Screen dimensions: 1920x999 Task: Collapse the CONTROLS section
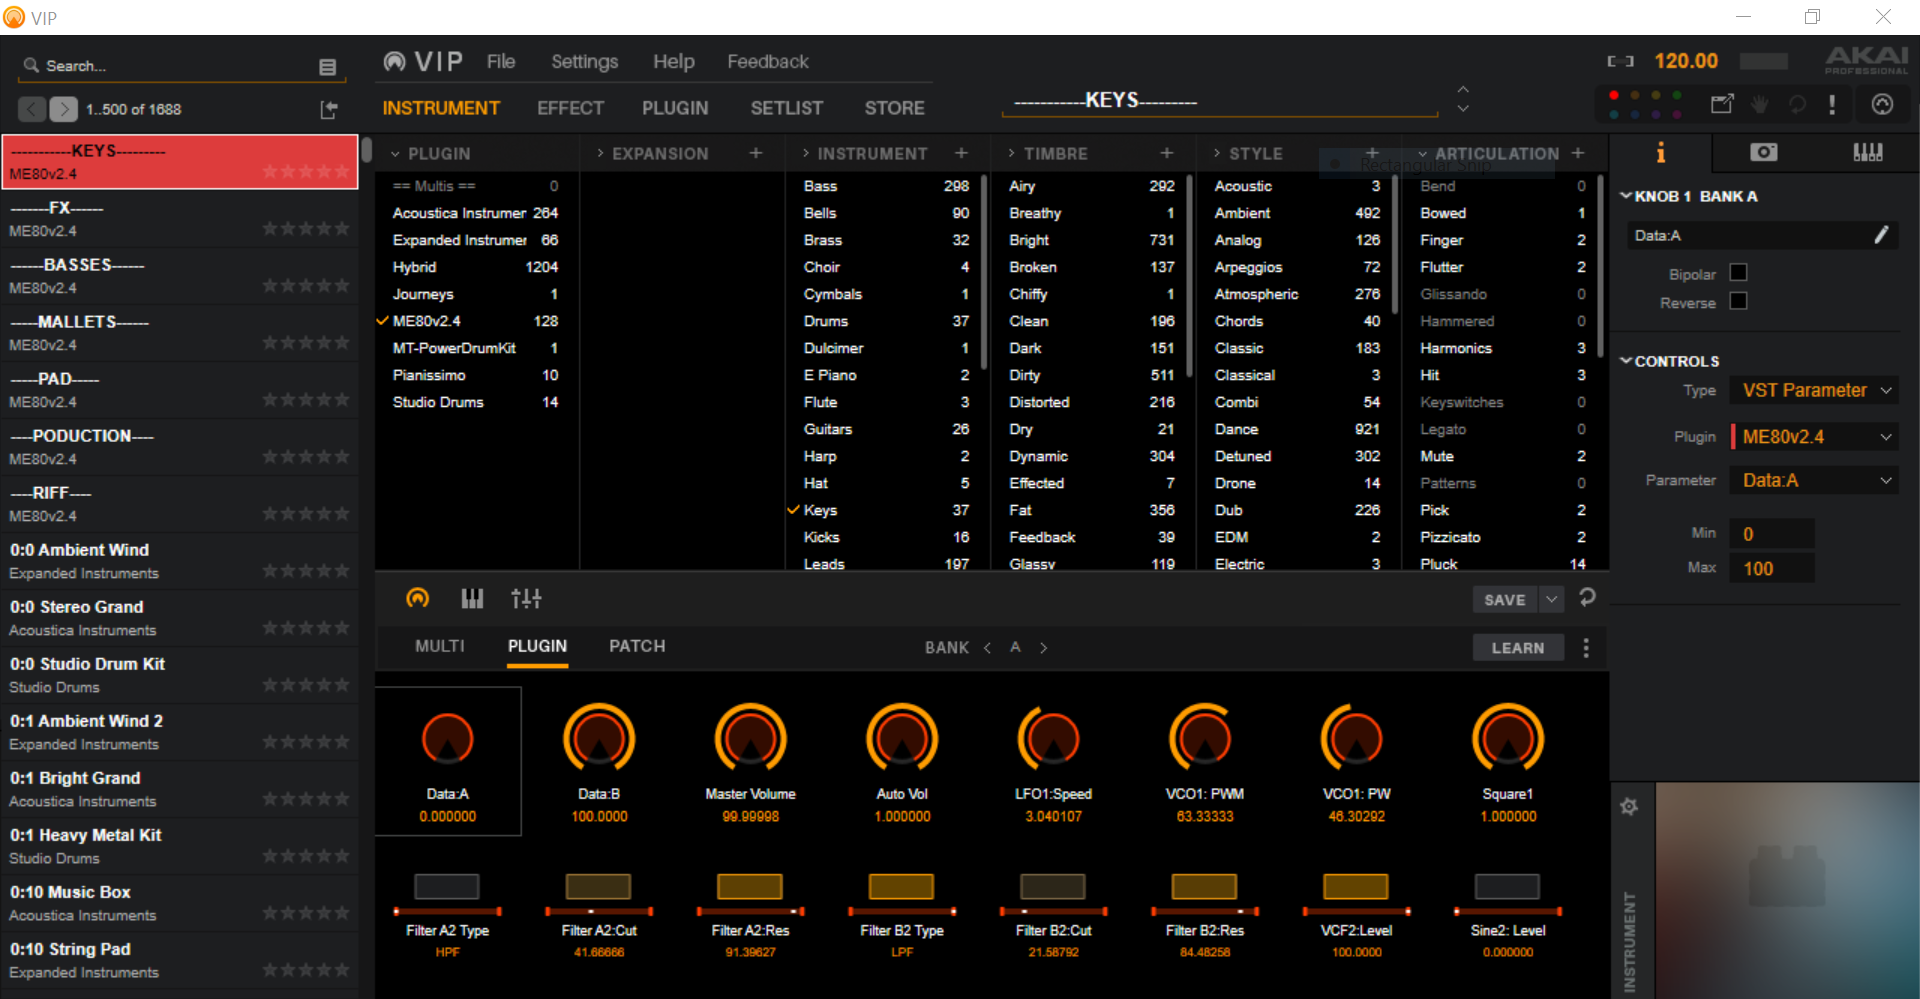[x=1626, y=361]
